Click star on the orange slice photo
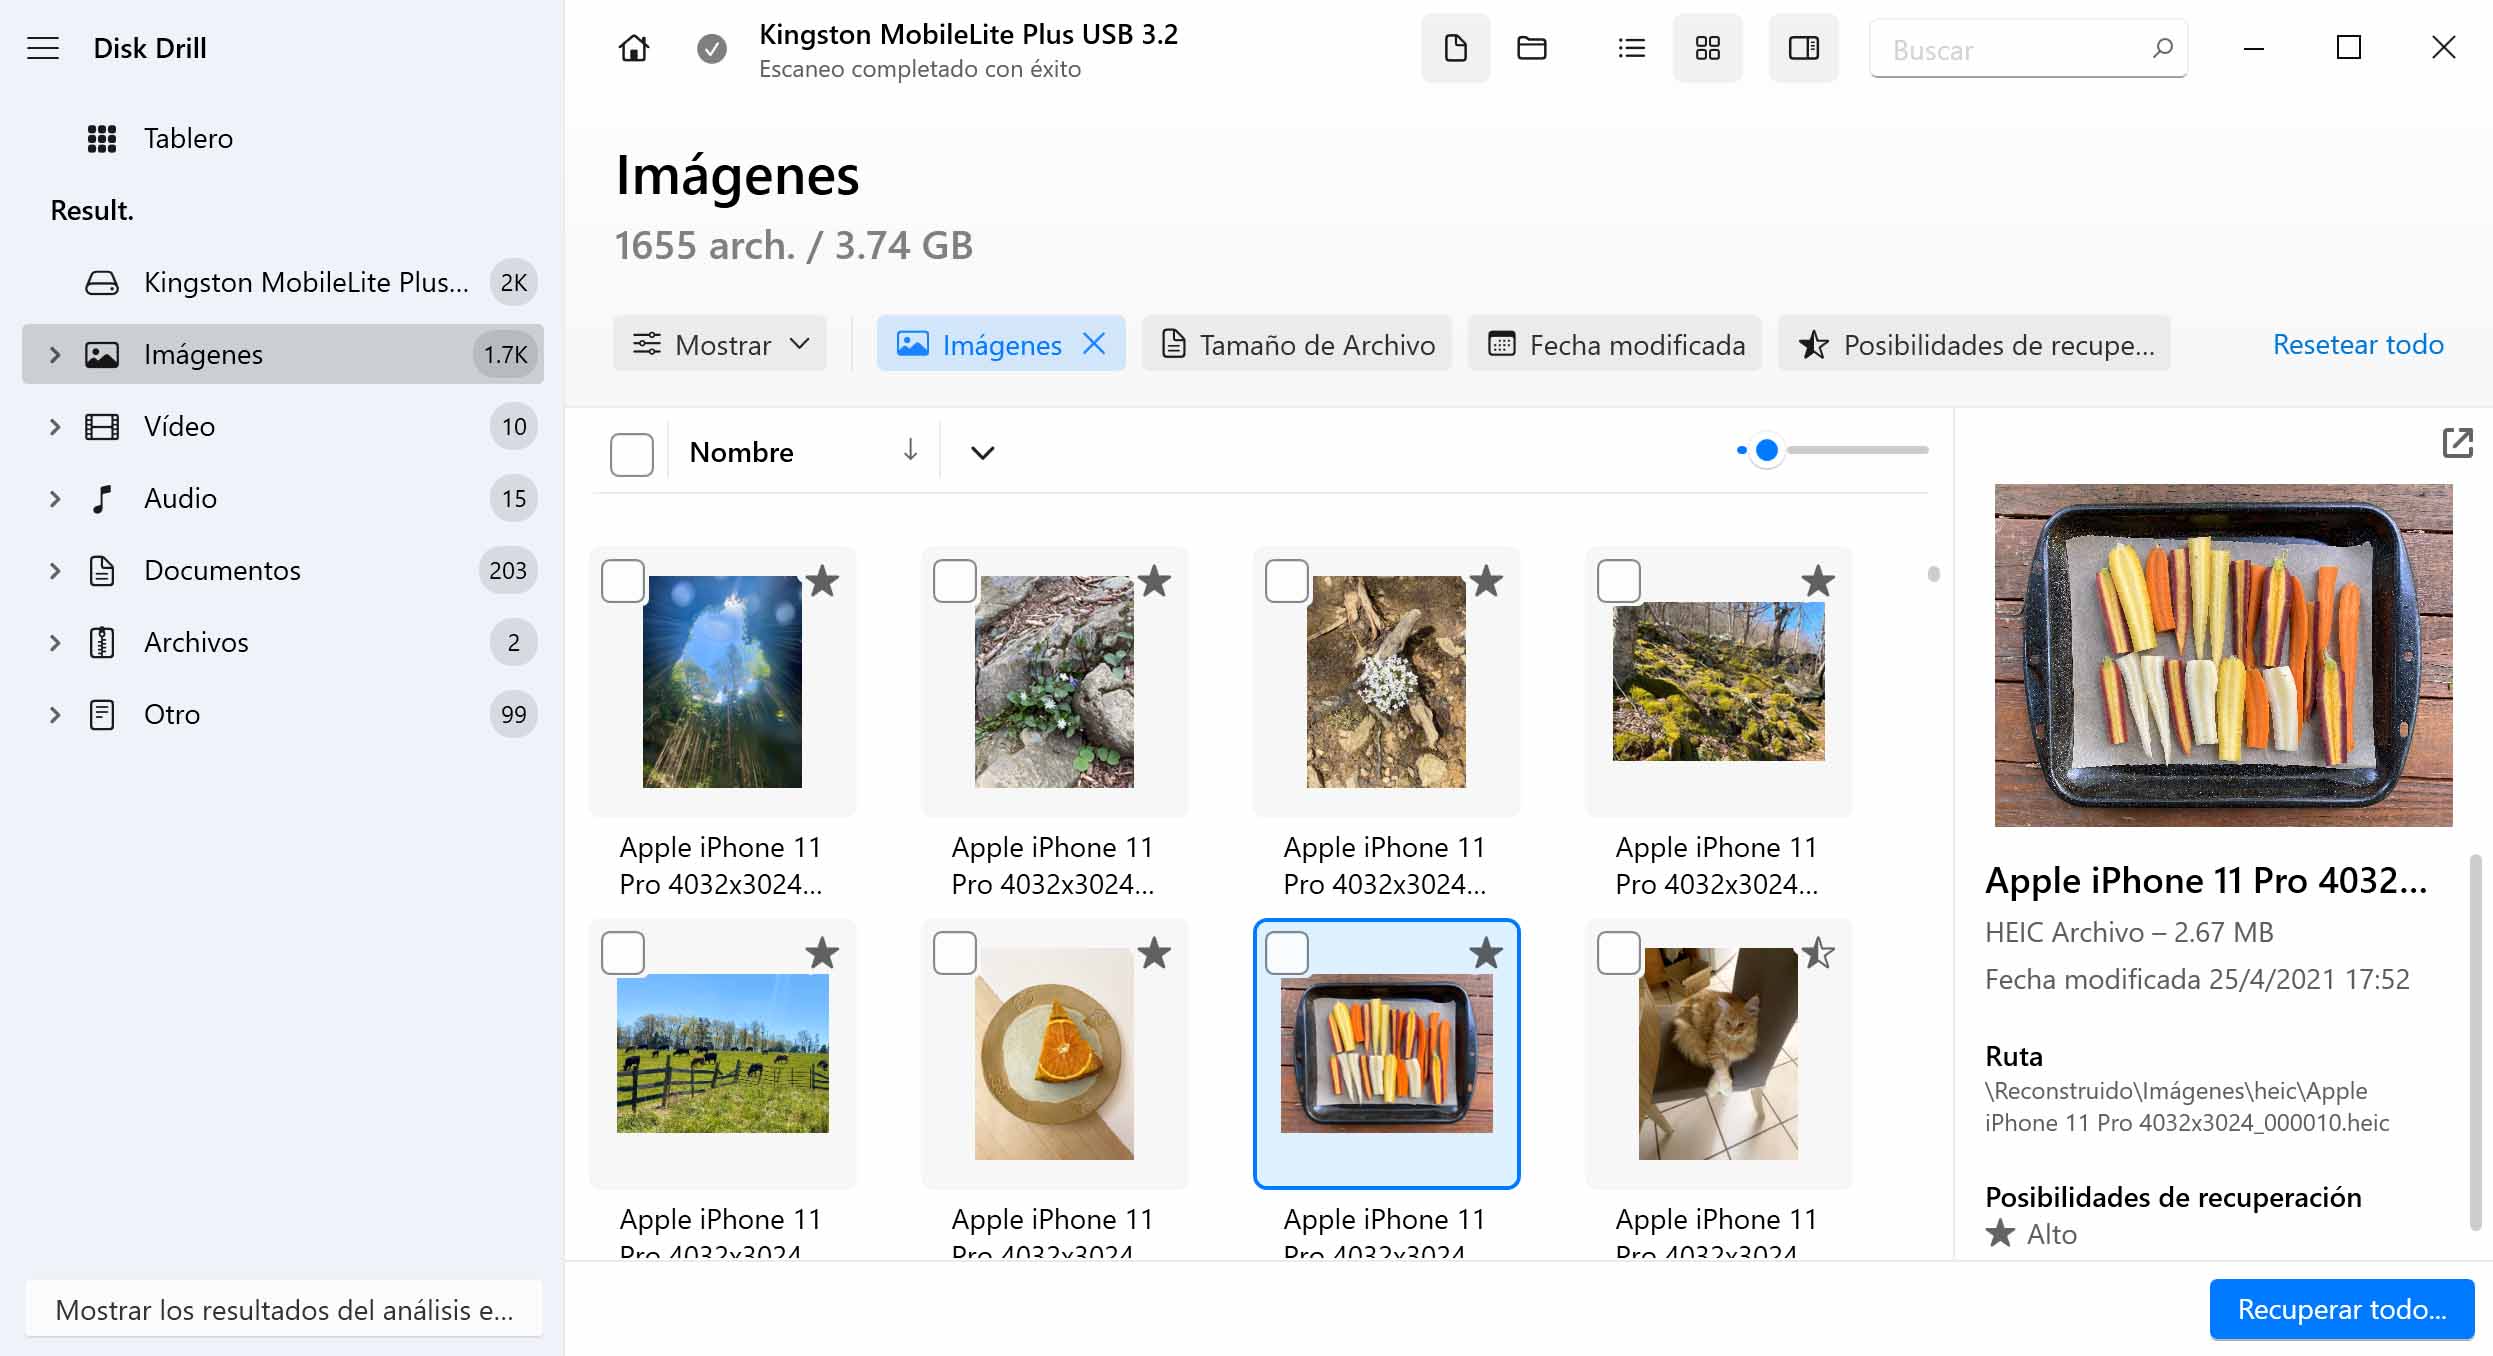 (x=1154, y=953)
